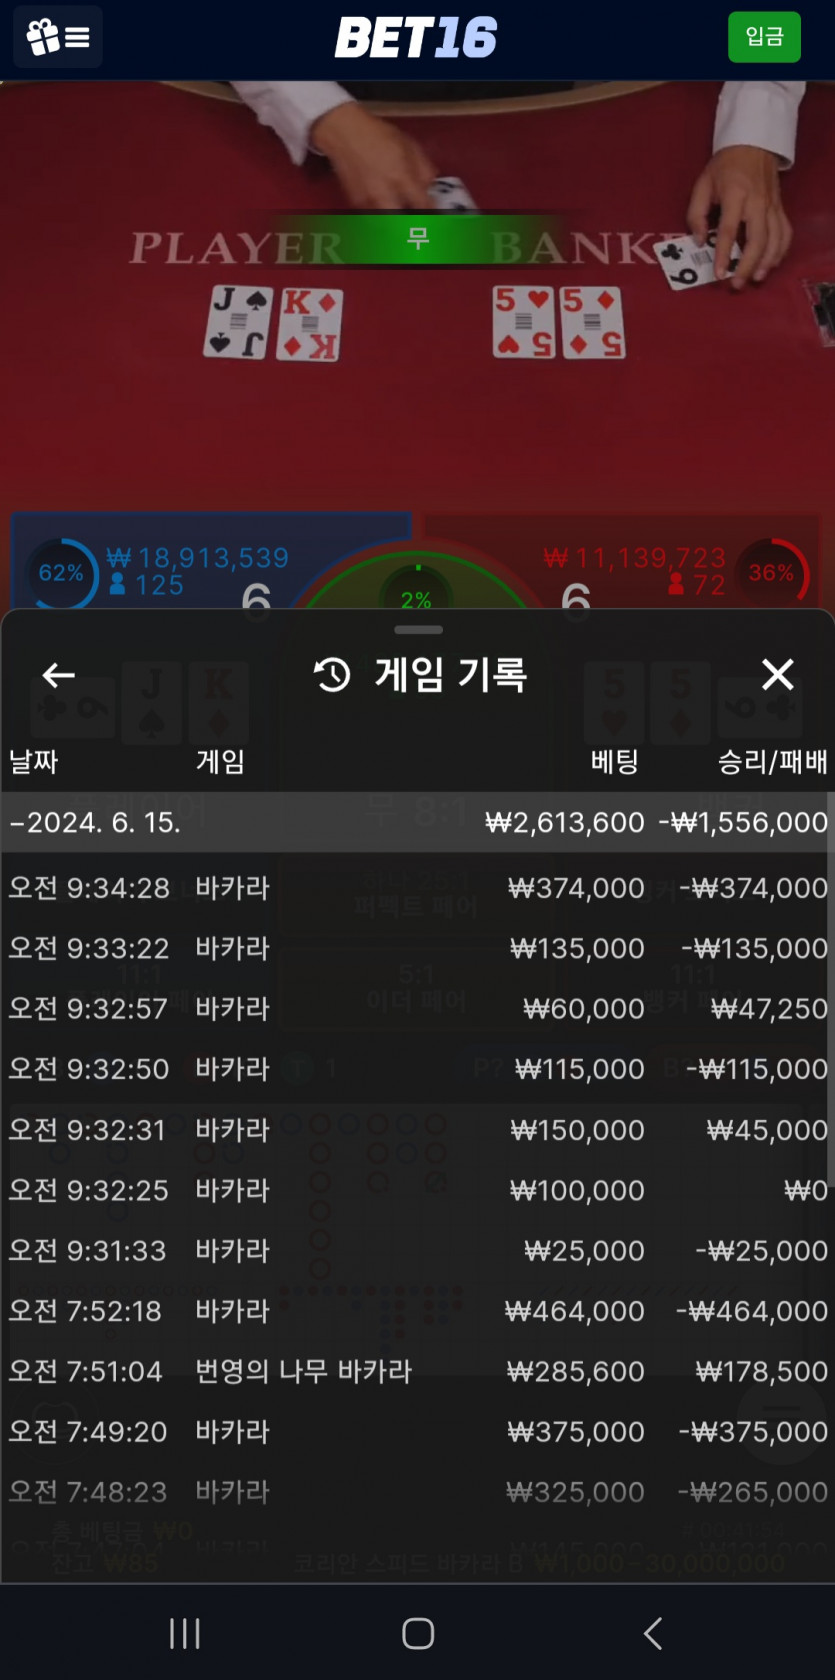Click the ₩47,250 win amount
This screenshot has width=835, height=1680.
[x=769, y=1008]
